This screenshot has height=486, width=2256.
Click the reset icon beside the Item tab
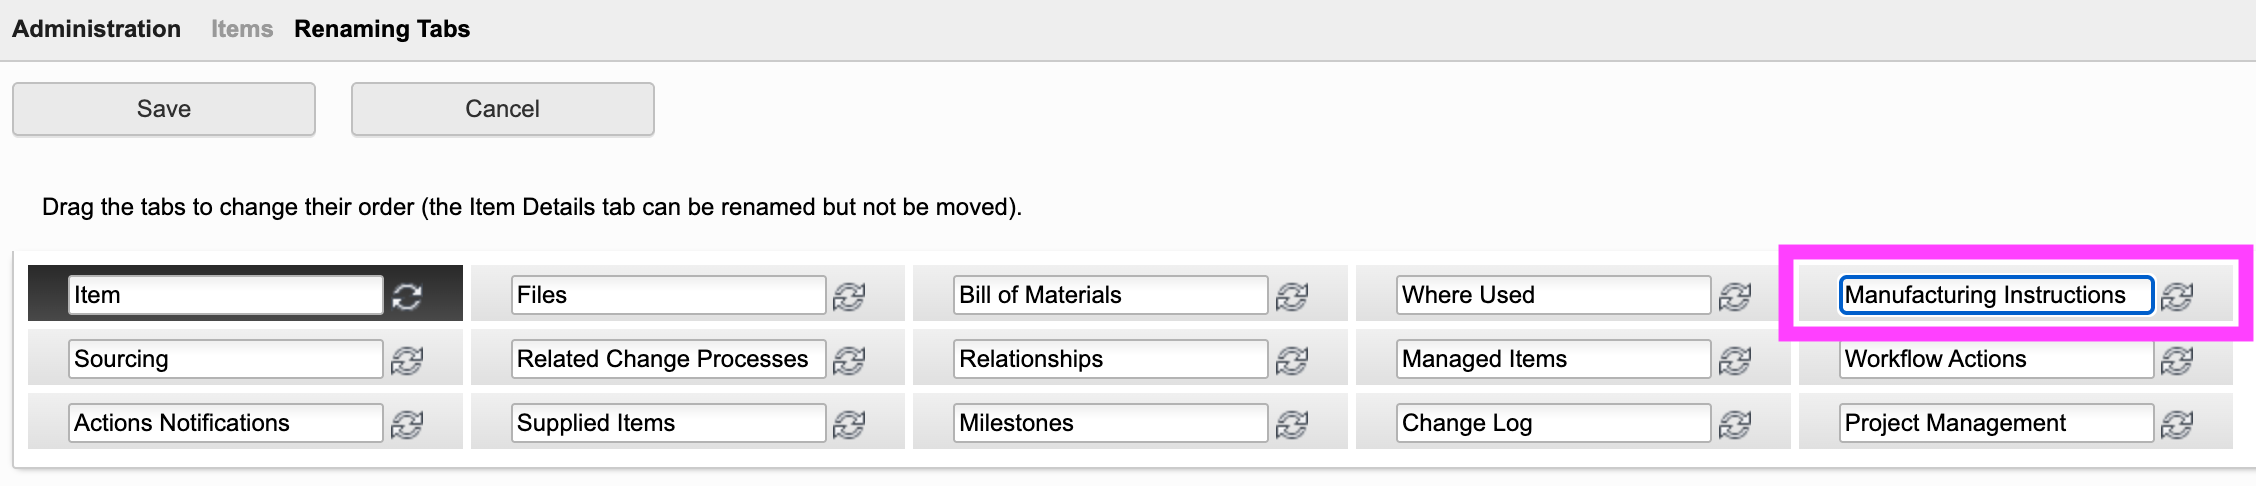click(407, 296)
